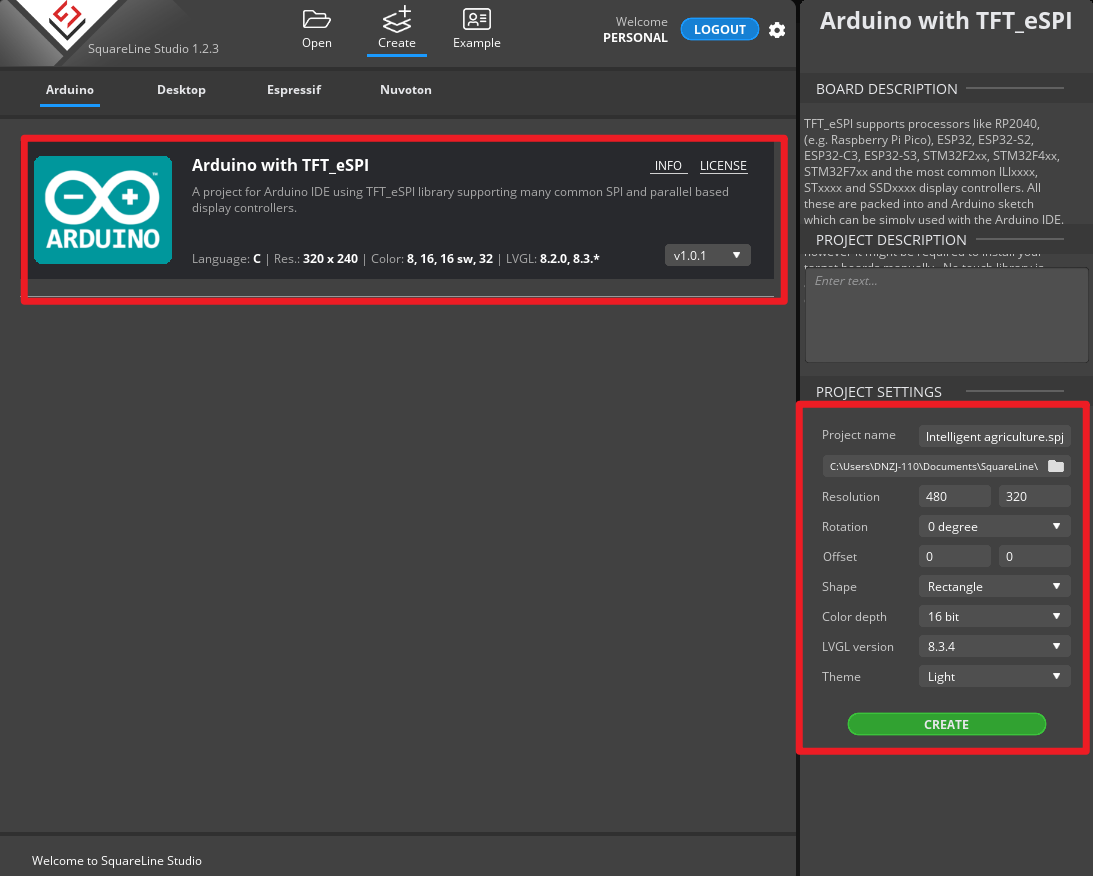Click the Color depth label
The width and height of the screenshot is (1093, 876).
coord(854,617)
